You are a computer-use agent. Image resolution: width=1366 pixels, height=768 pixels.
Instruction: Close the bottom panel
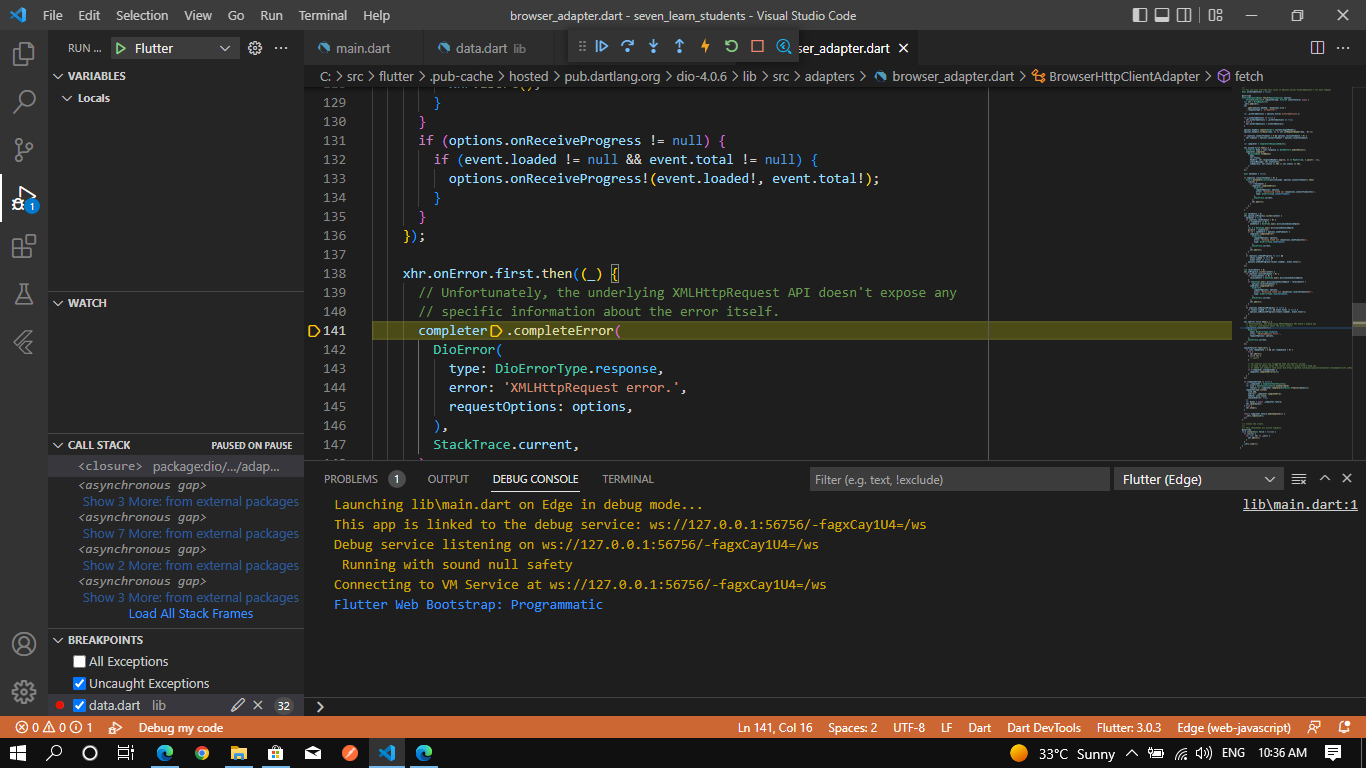tap(1348, 479)
